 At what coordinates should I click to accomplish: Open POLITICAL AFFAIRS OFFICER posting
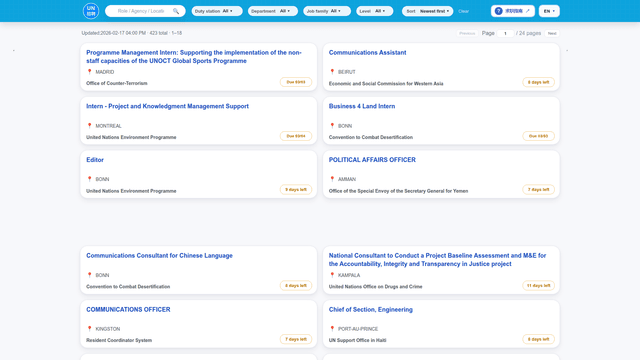coord(372,160)
